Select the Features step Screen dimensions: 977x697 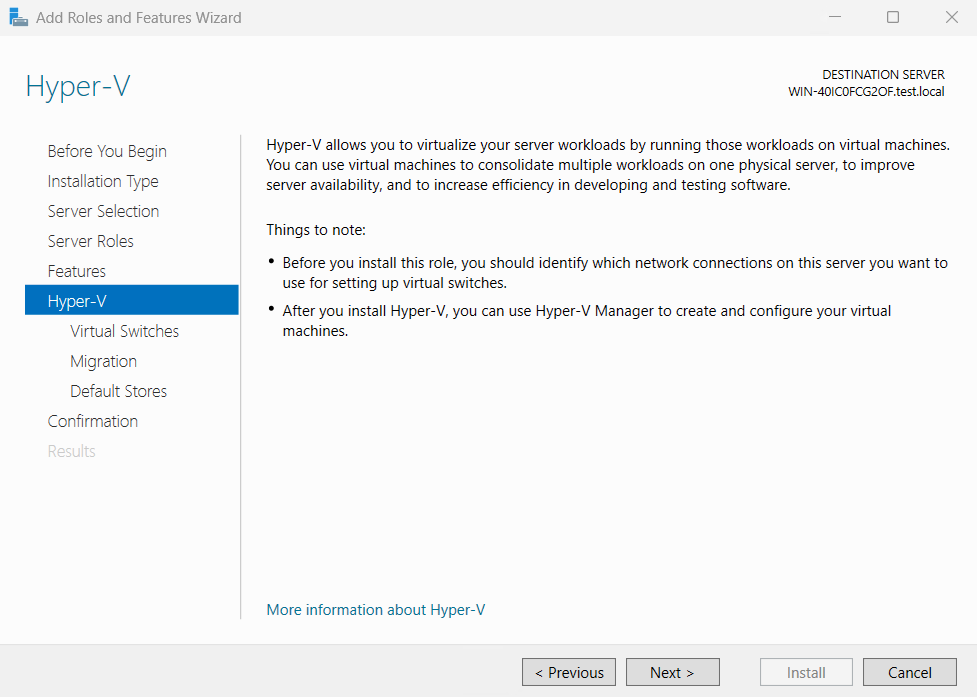76,271
